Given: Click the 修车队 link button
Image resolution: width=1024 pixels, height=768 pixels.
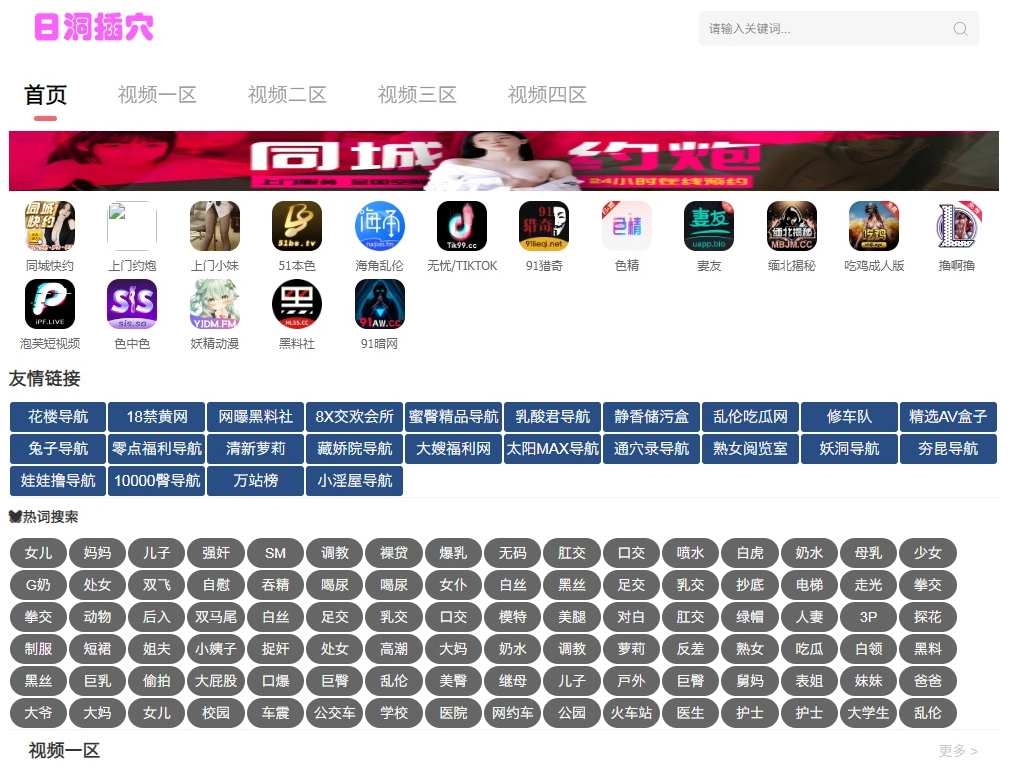Looking at the screenshot, I should tap(849, 417).
